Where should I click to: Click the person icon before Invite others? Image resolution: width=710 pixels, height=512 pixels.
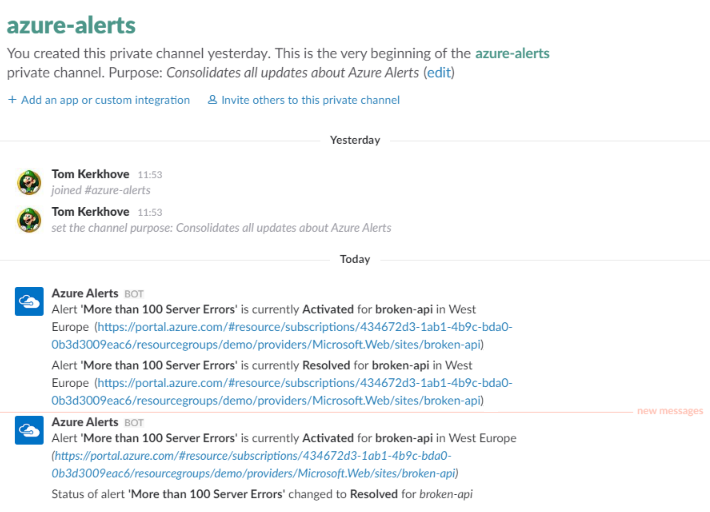pos(212,100)
